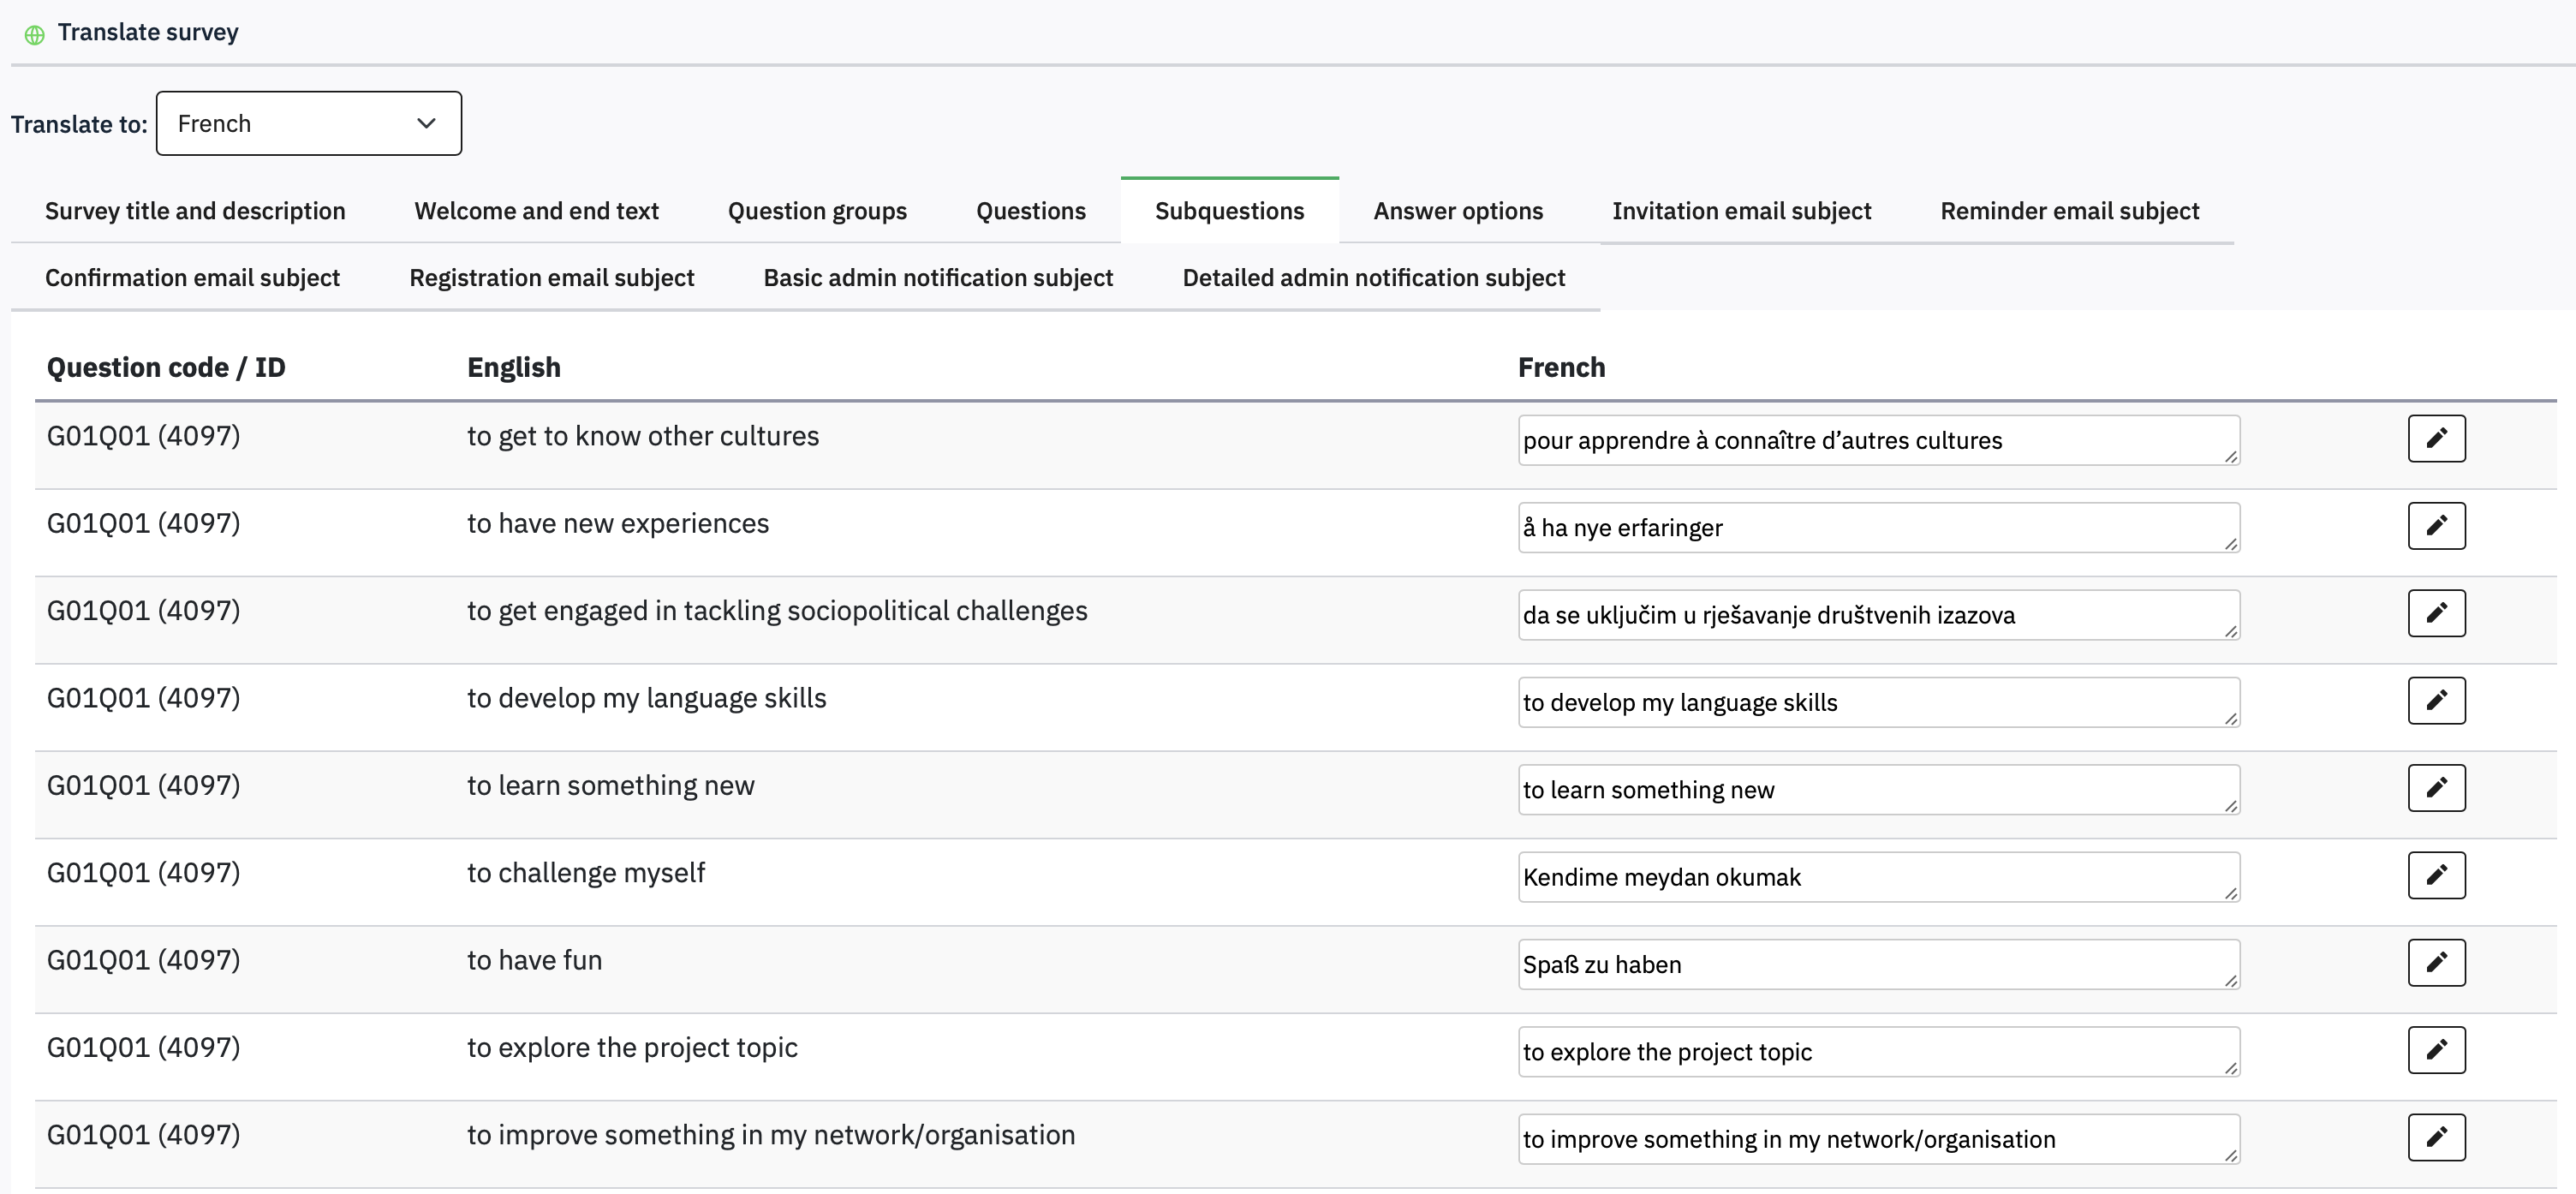This screenshot has width=2576, height=1194.
Task: Click edit icon for network/organisation row
Action: click(x=2436, y=1137)
